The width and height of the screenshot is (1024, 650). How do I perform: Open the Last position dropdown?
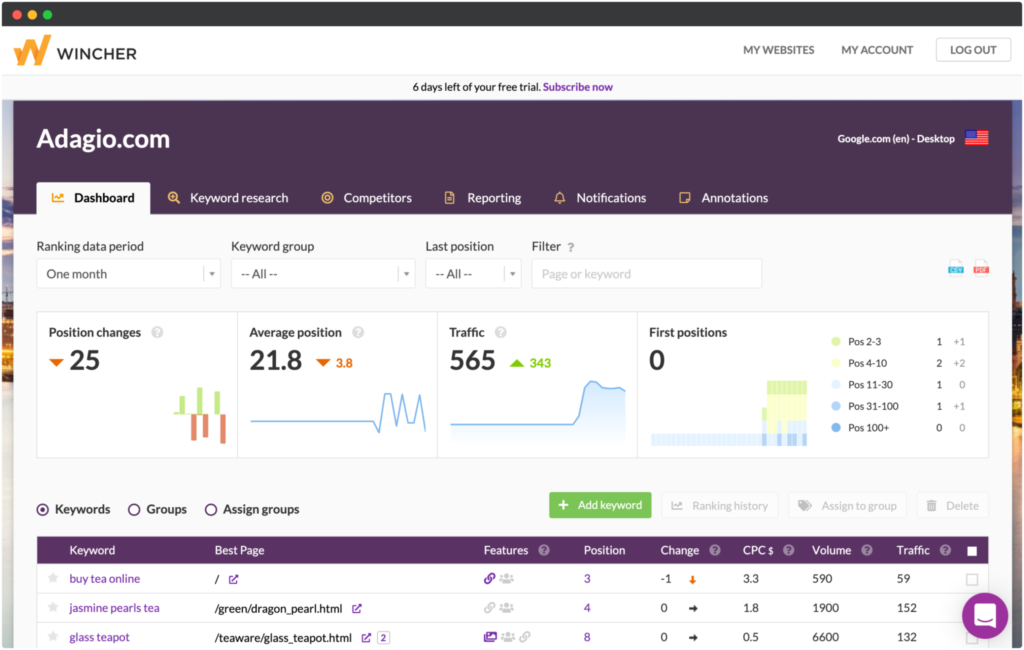[x=473, y=274]
